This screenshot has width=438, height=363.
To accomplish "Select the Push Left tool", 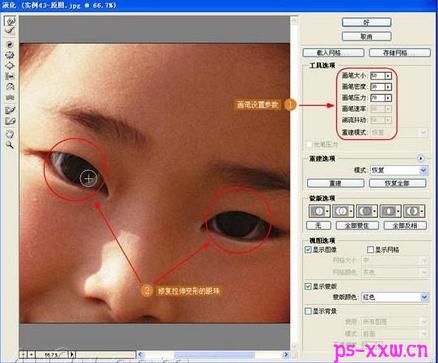I will (x=10, y=76).
